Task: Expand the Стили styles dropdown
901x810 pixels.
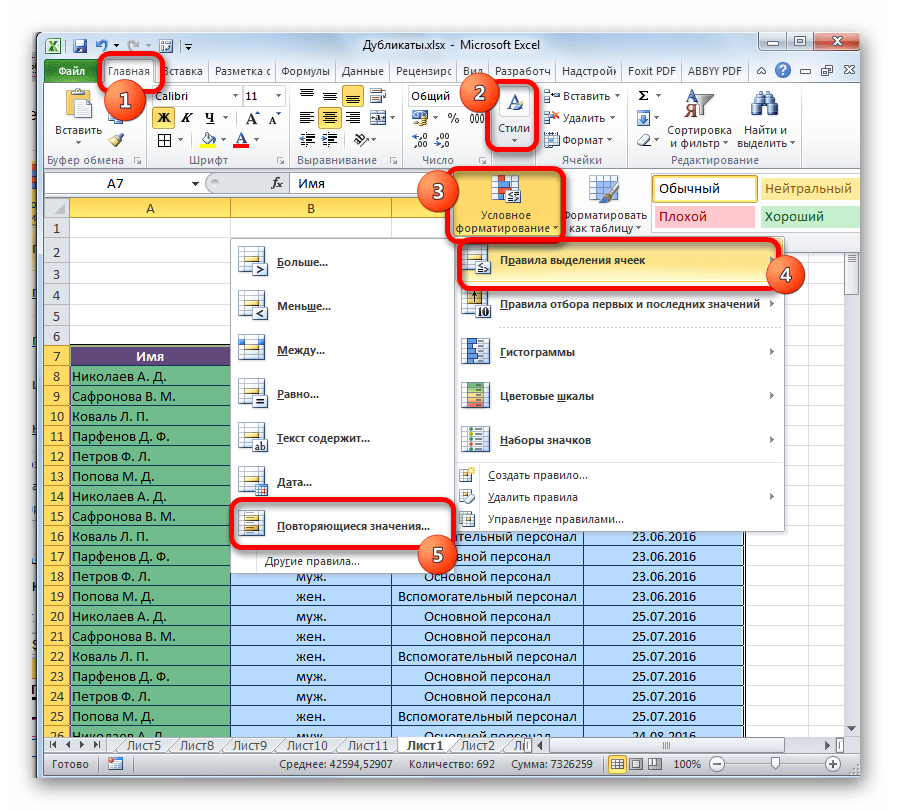Action: (514, 118)
